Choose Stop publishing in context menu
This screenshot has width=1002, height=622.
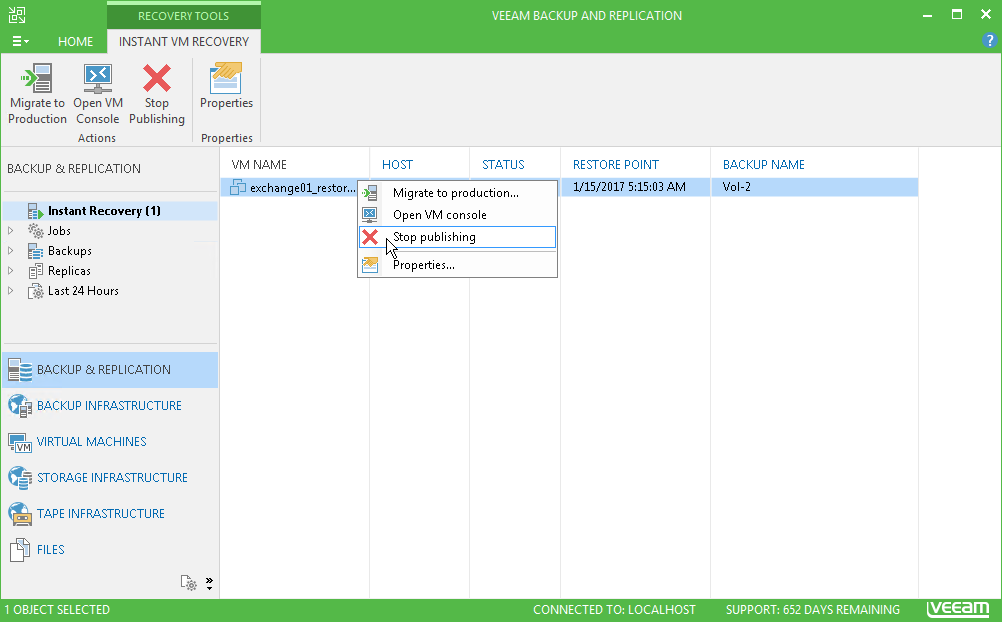pyautogui.click(x=457, y=237)
